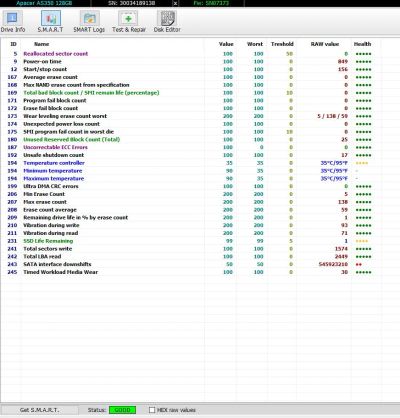Click the serial number SN field
This screenshot has height=418, width=400.
pos(132,3)
